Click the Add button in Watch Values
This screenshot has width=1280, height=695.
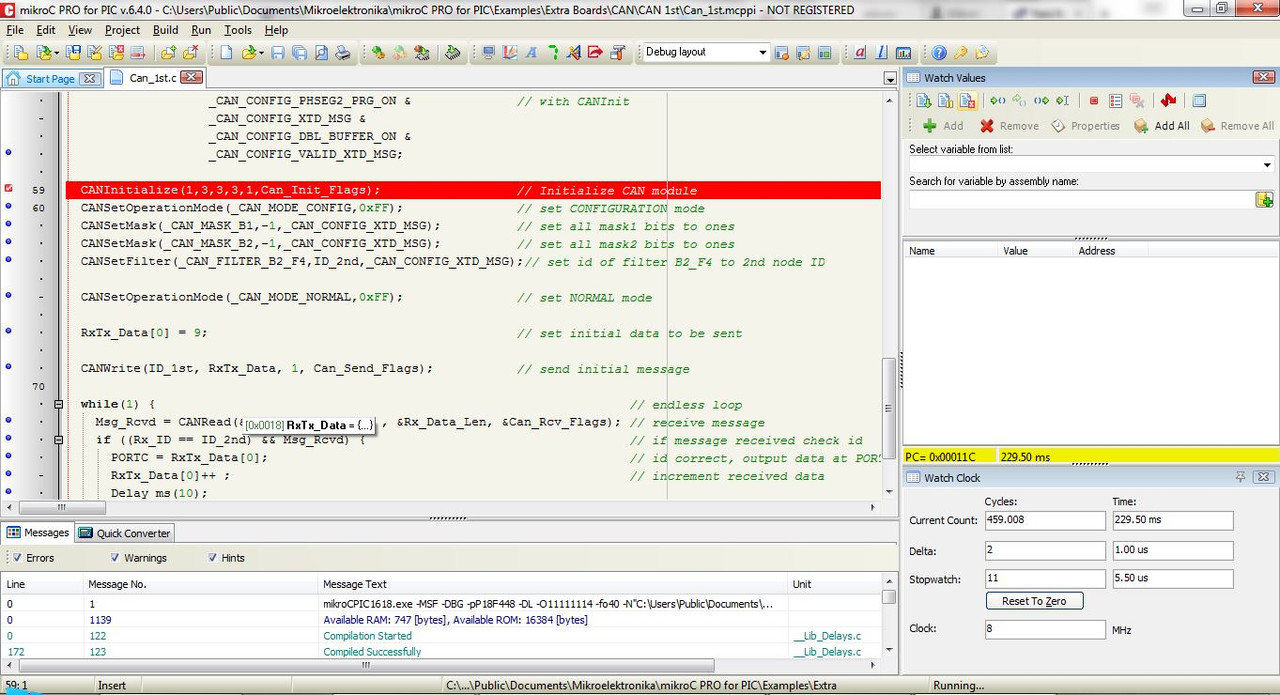coord(942,126)
